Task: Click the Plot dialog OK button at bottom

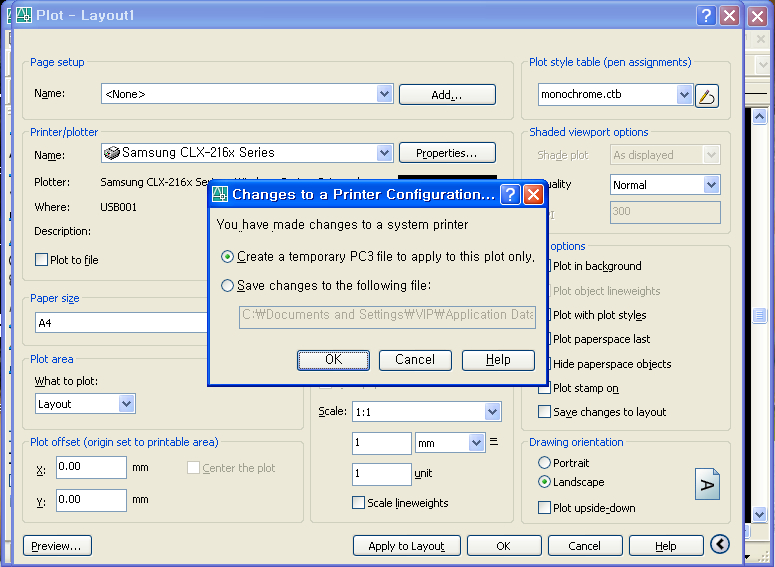Action: (504, 546)
